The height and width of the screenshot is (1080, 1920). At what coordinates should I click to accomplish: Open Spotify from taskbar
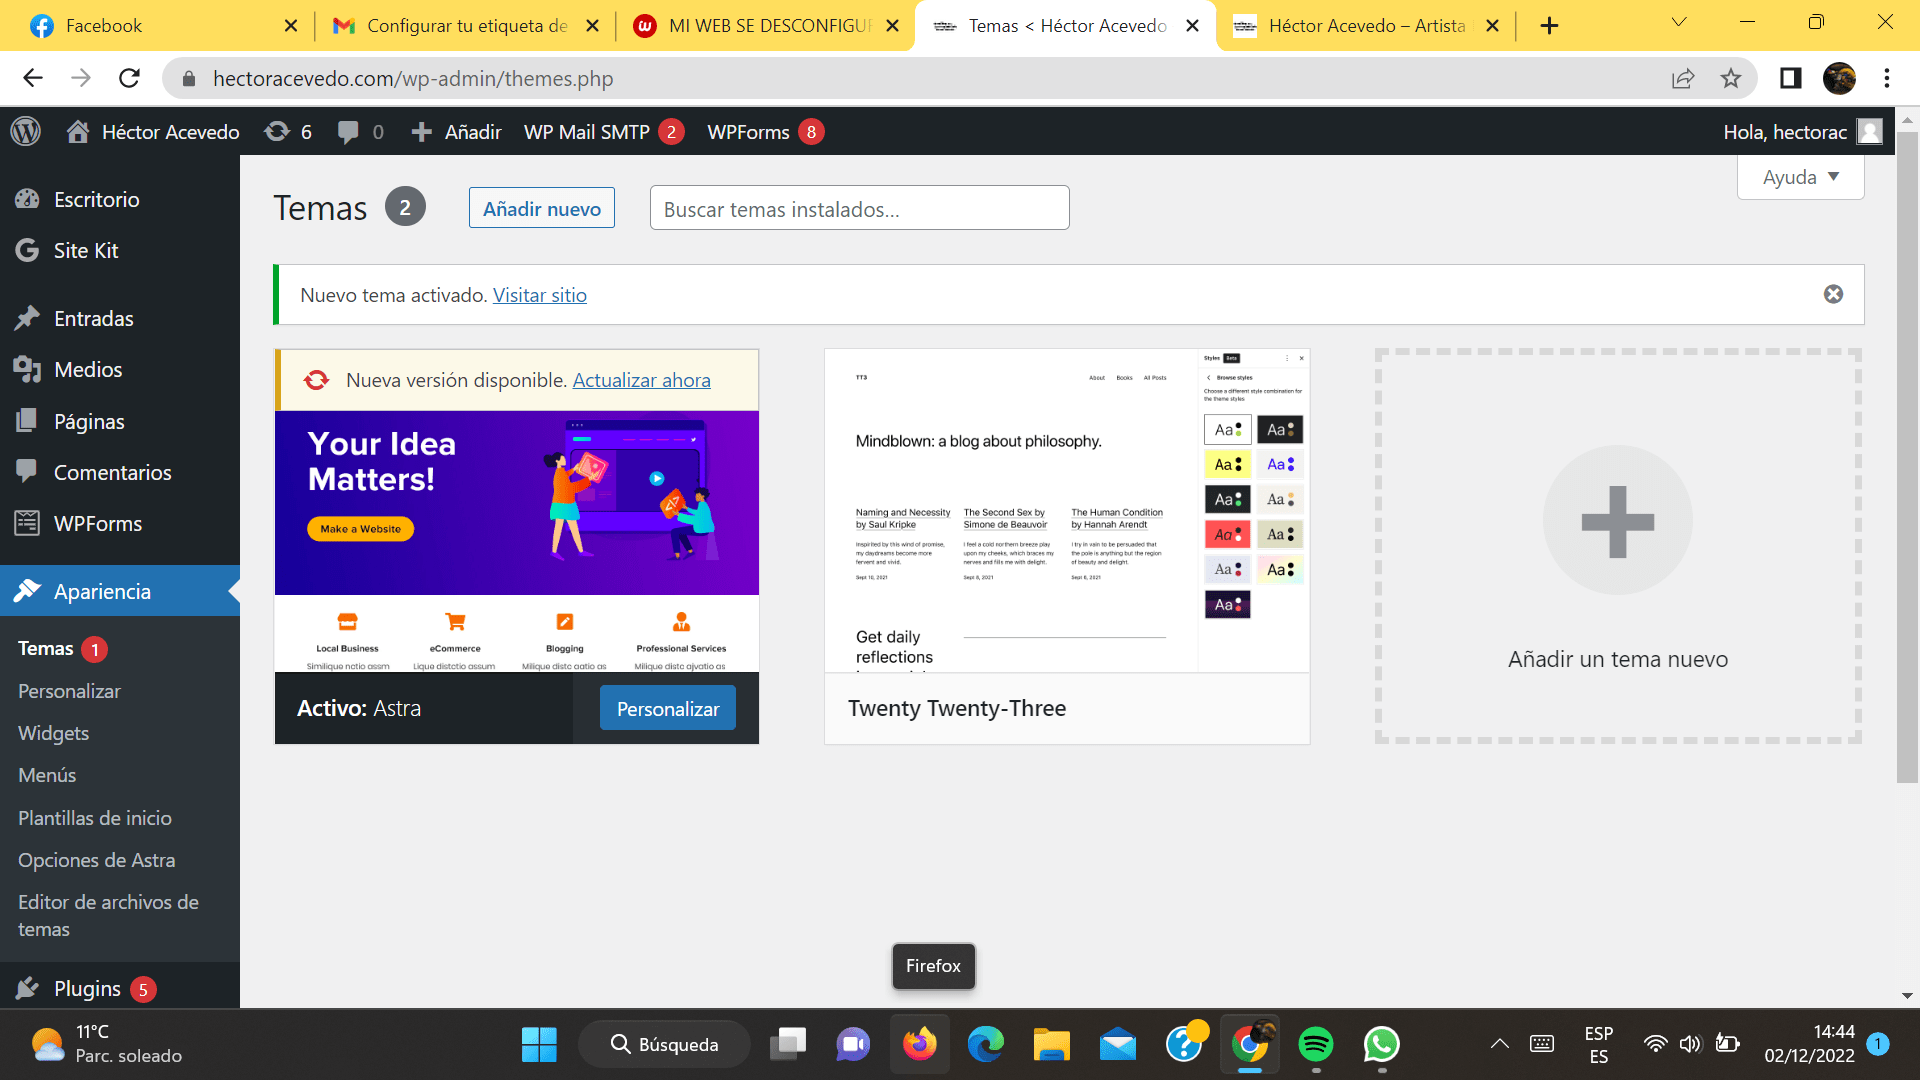pos(1316,1044)
